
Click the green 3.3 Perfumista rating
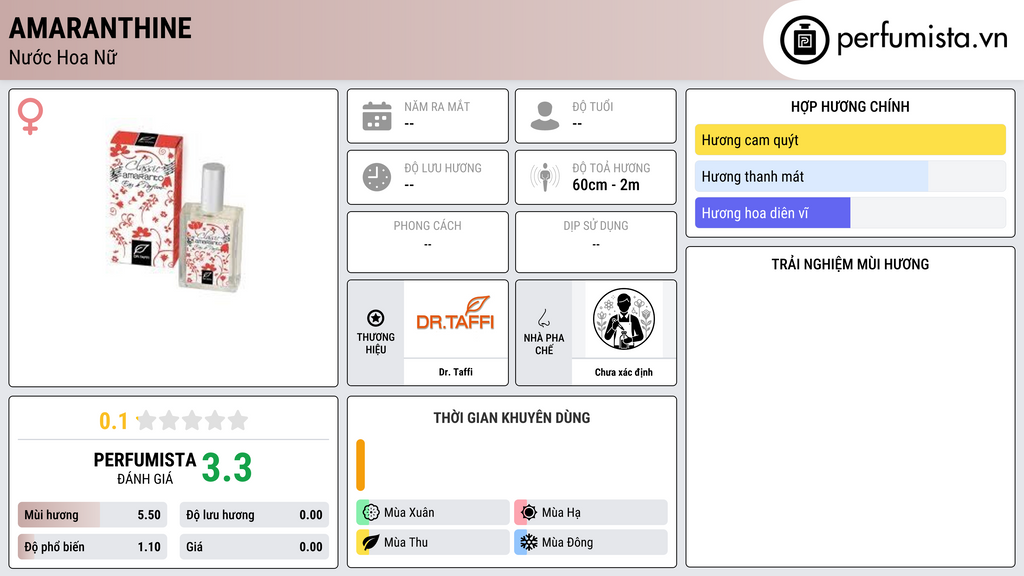227,468
